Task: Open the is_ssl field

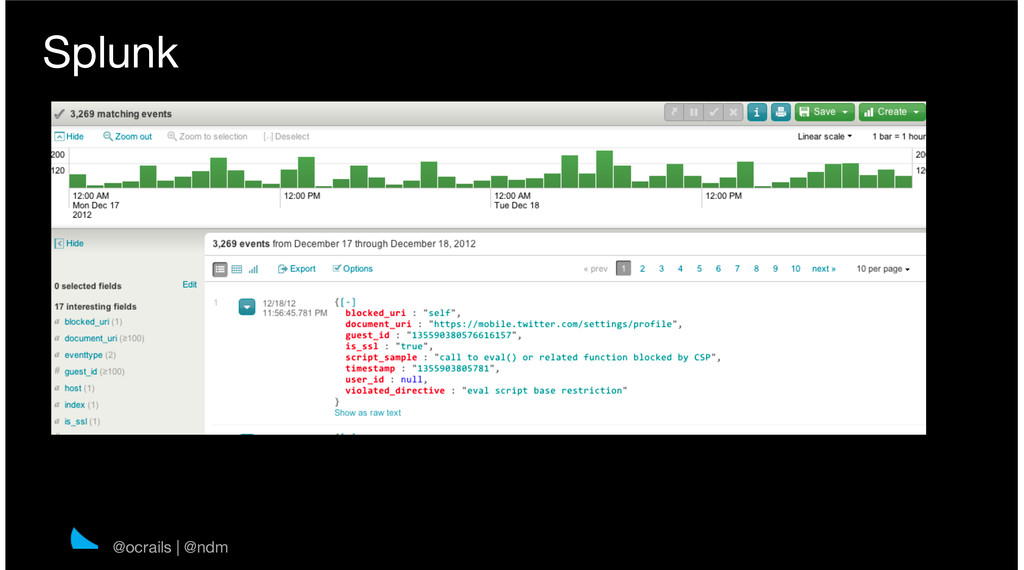Action: coord(76,422)
